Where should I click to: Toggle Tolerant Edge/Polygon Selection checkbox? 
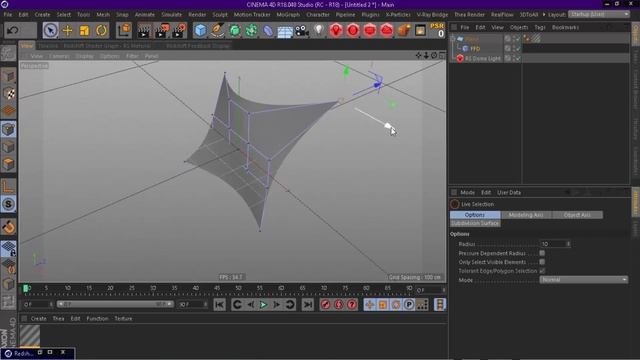542,271
